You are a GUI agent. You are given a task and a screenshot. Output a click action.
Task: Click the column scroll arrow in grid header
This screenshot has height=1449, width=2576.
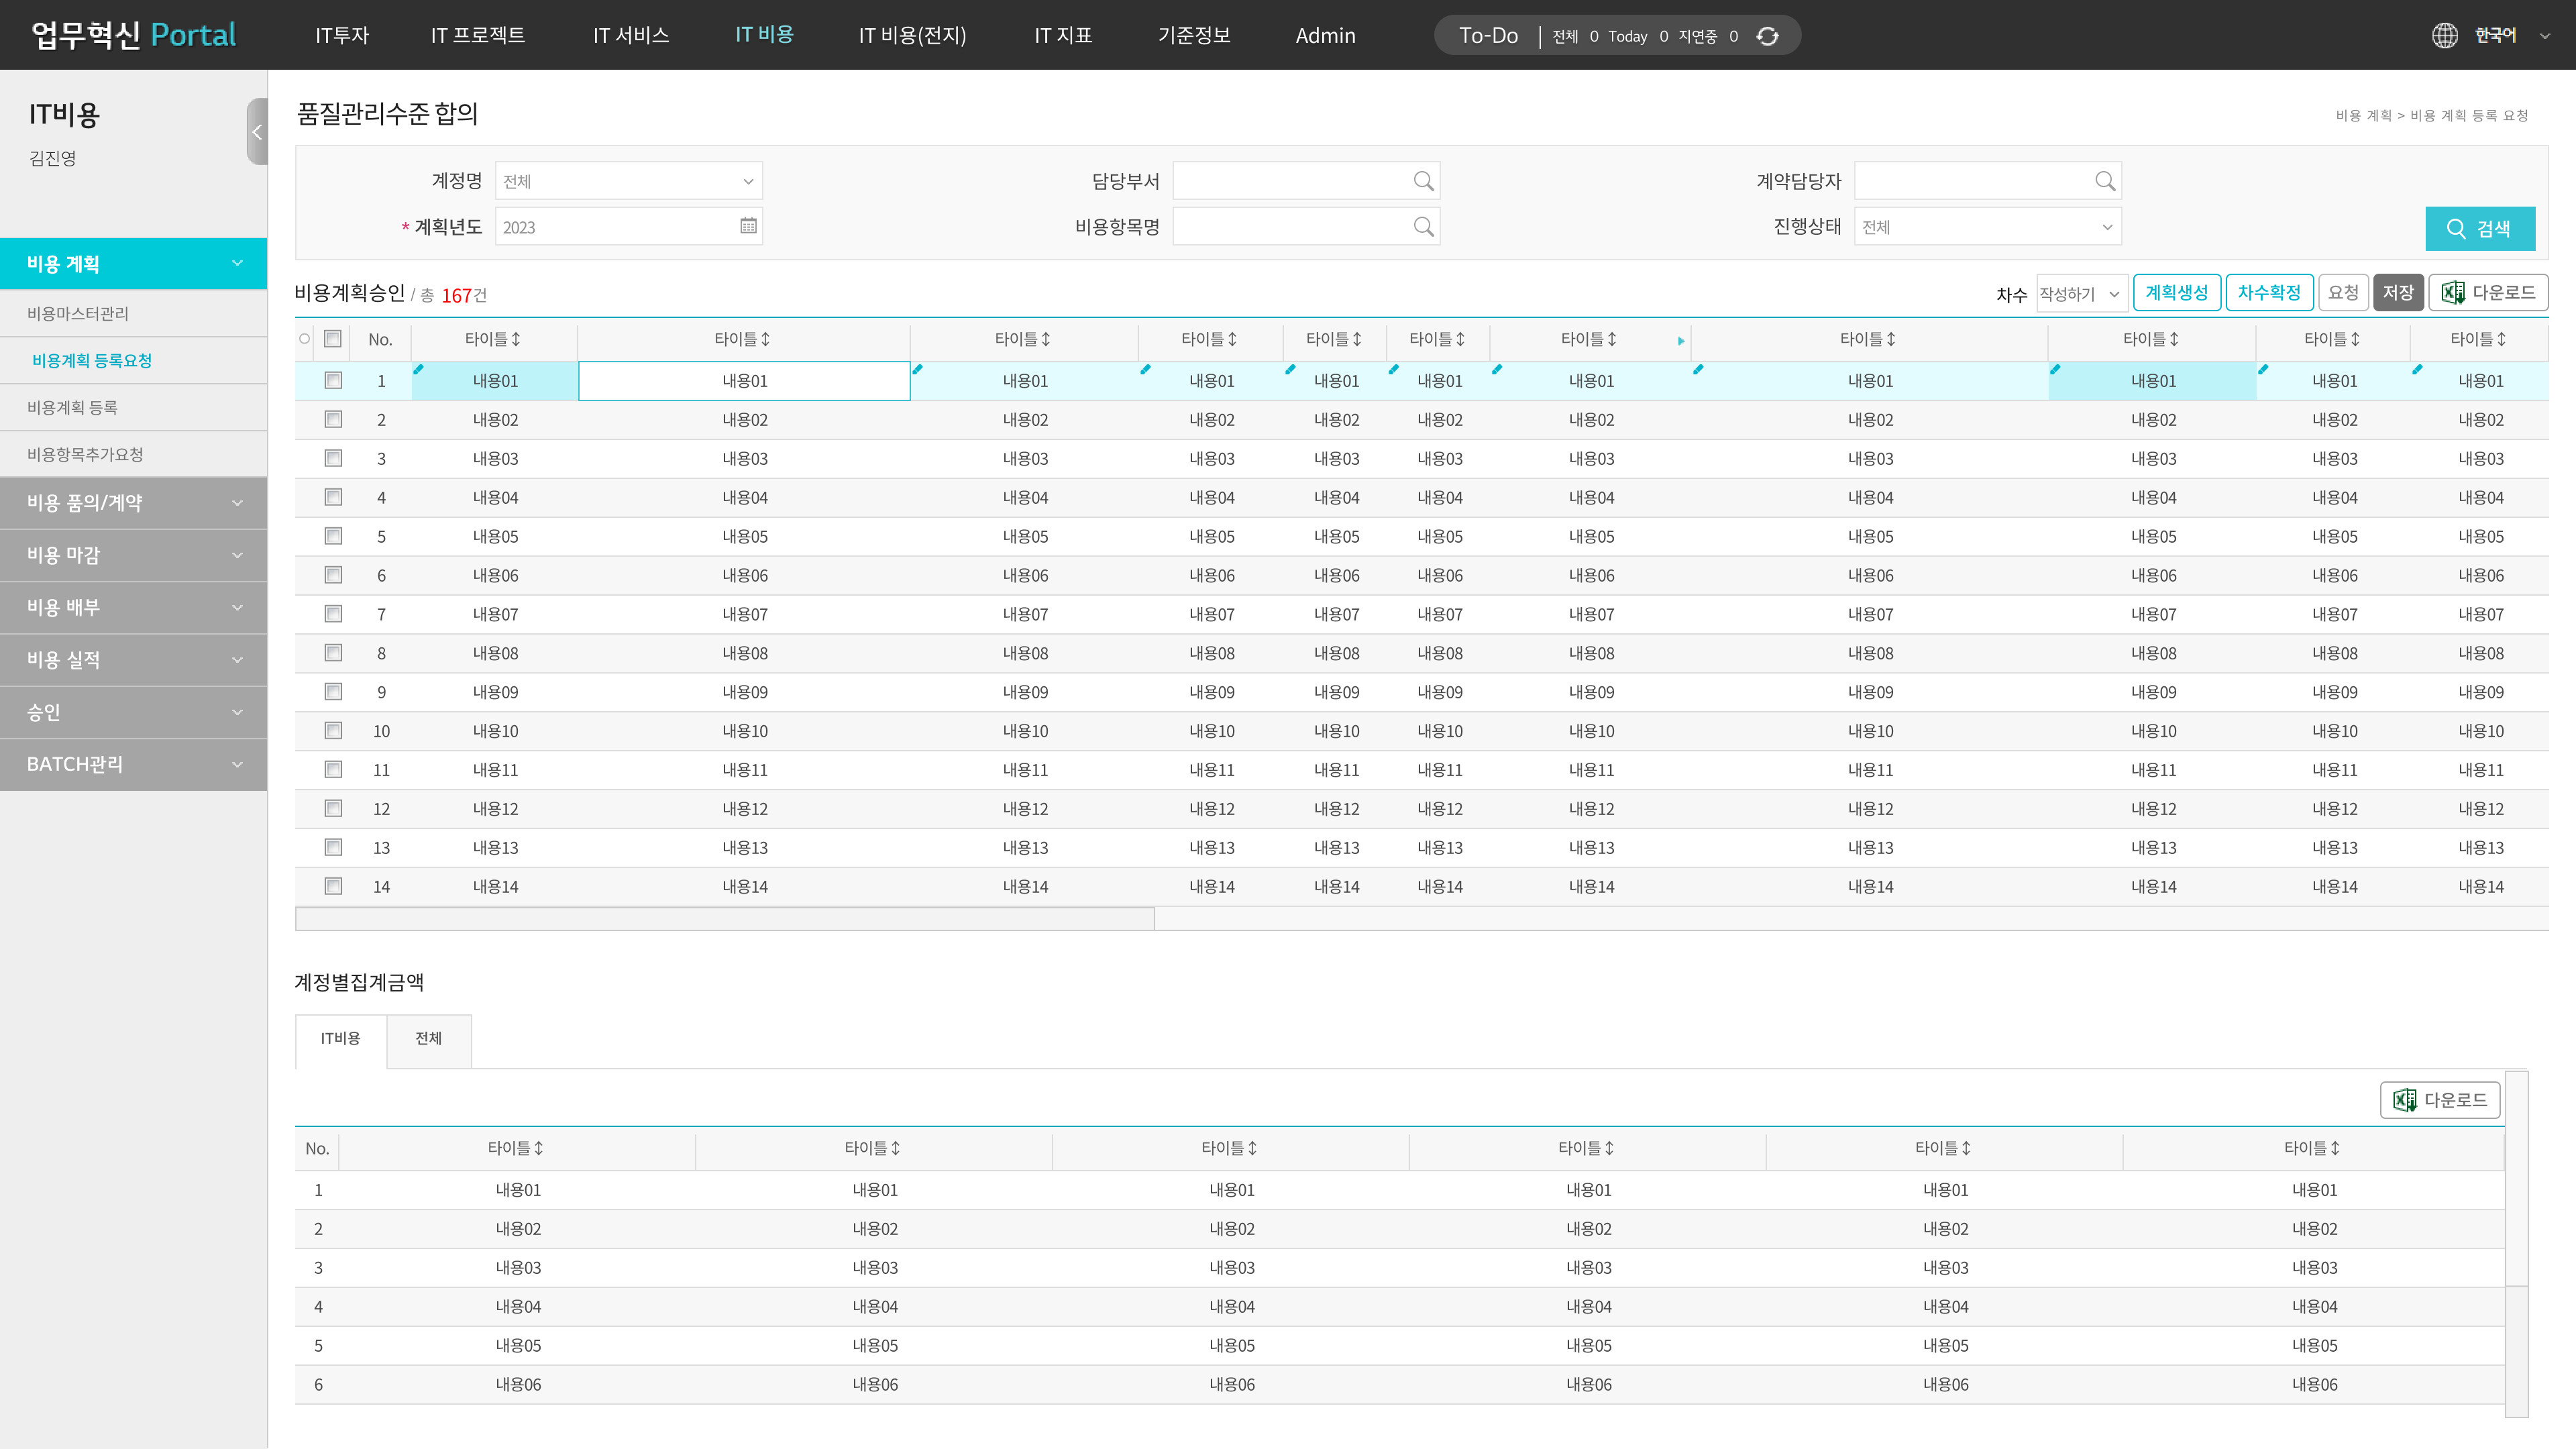tap(1681, 341)
